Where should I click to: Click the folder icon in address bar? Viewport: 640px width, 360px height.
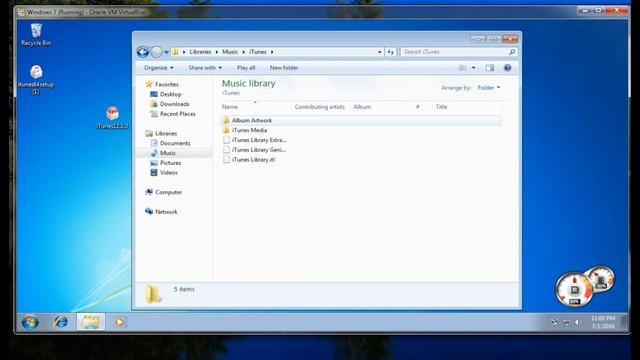click(x=176, y=52)
